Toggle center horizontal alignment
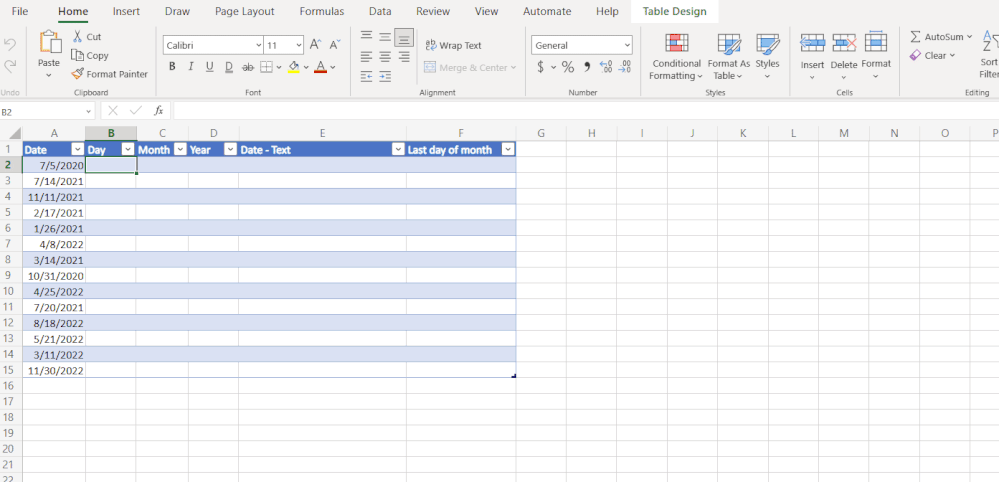 click(x=385, y=57)
